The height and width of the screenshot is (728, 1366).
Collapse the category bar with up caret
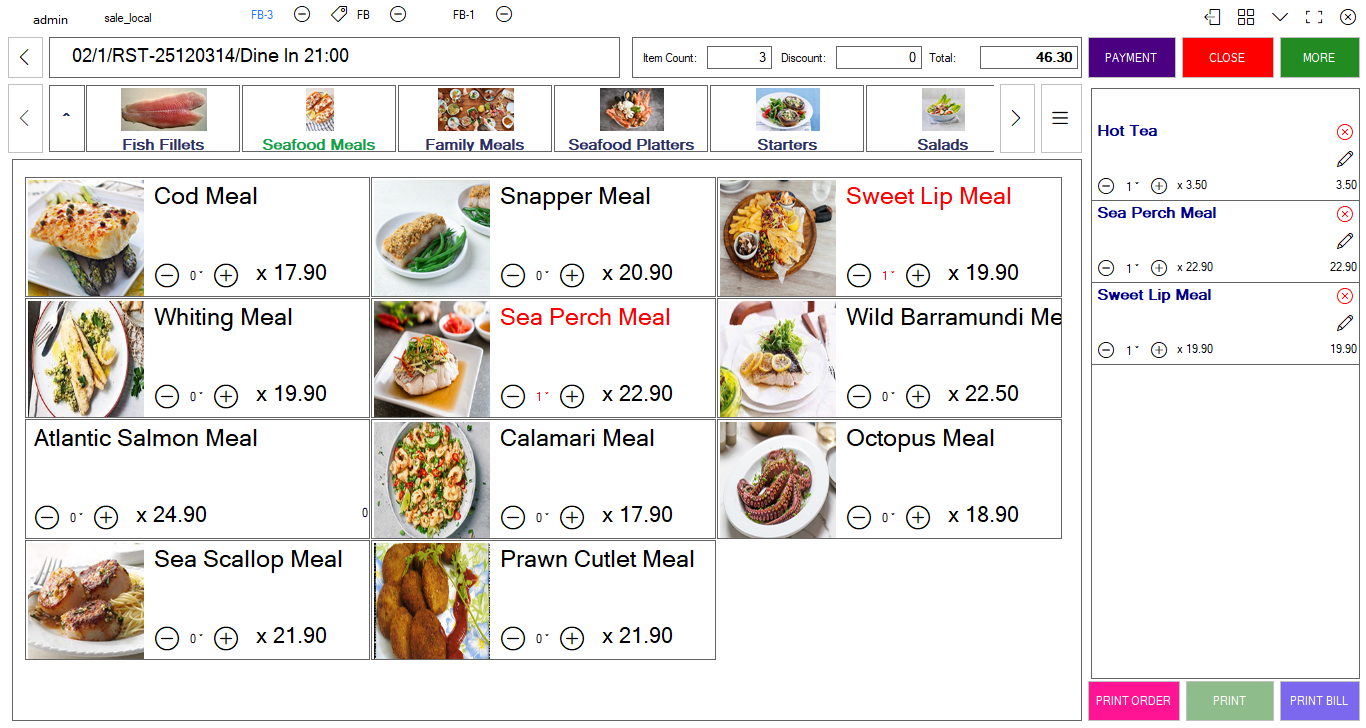67,118
